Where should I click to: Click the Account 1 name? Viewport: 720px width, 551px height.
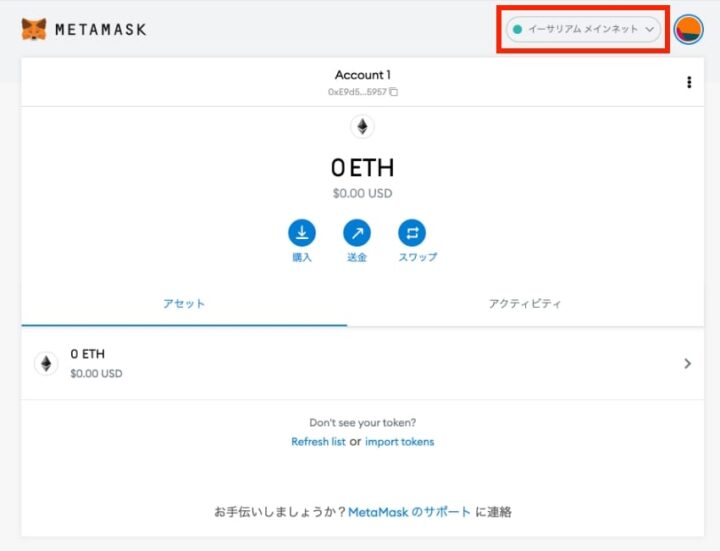tap(362, 75)
